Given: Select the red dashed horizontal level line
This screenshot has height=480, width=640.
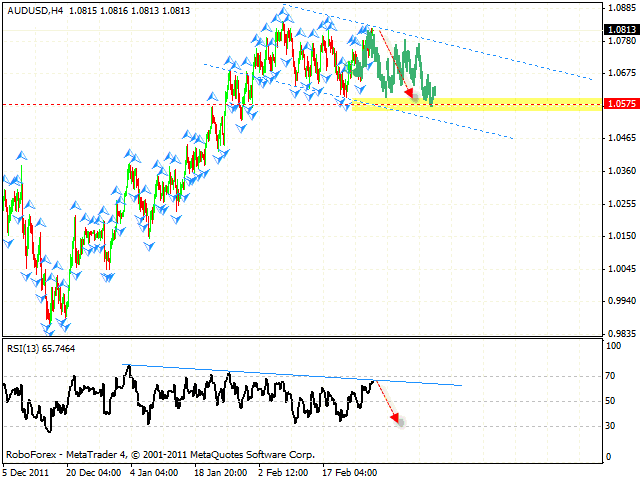Looking at the screenshot, I should coord(150,103).
